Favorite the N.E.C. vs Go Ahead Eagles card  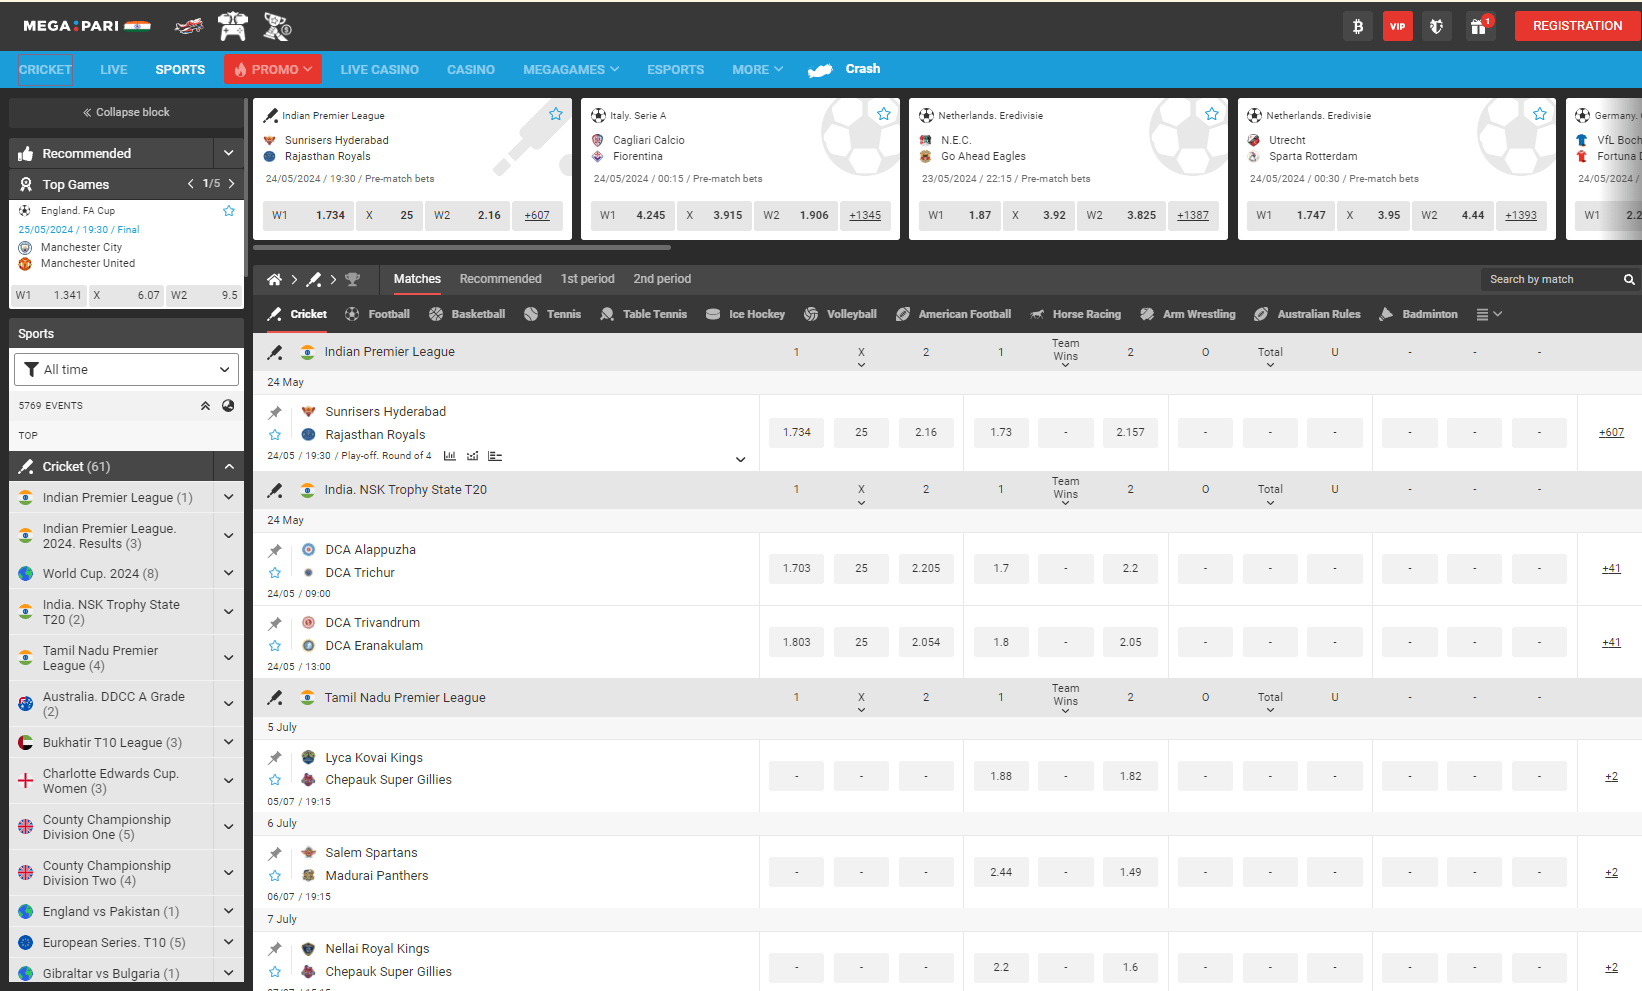point(1212,114)
